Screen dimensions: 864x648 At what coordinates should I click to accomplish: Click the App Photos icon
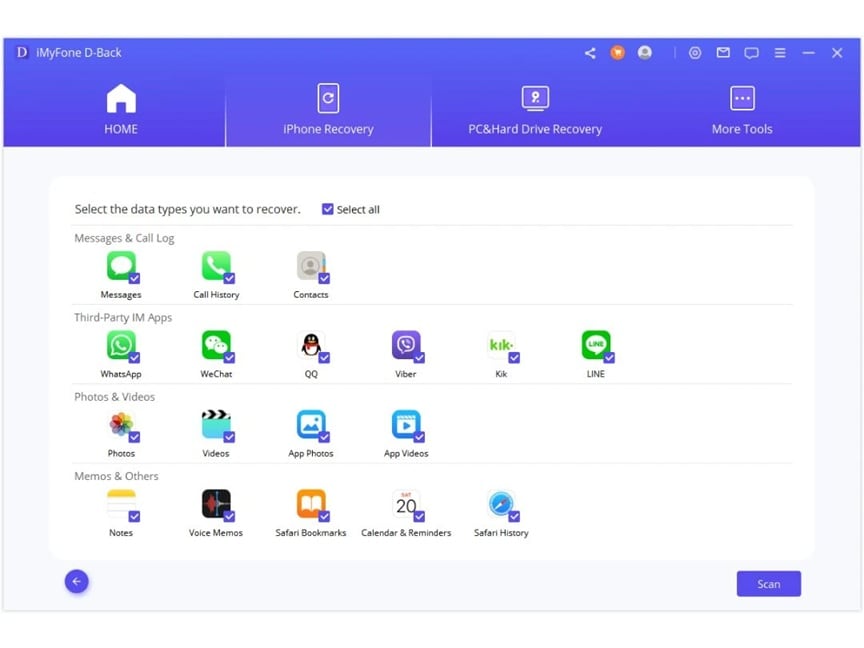coord(311,425)
